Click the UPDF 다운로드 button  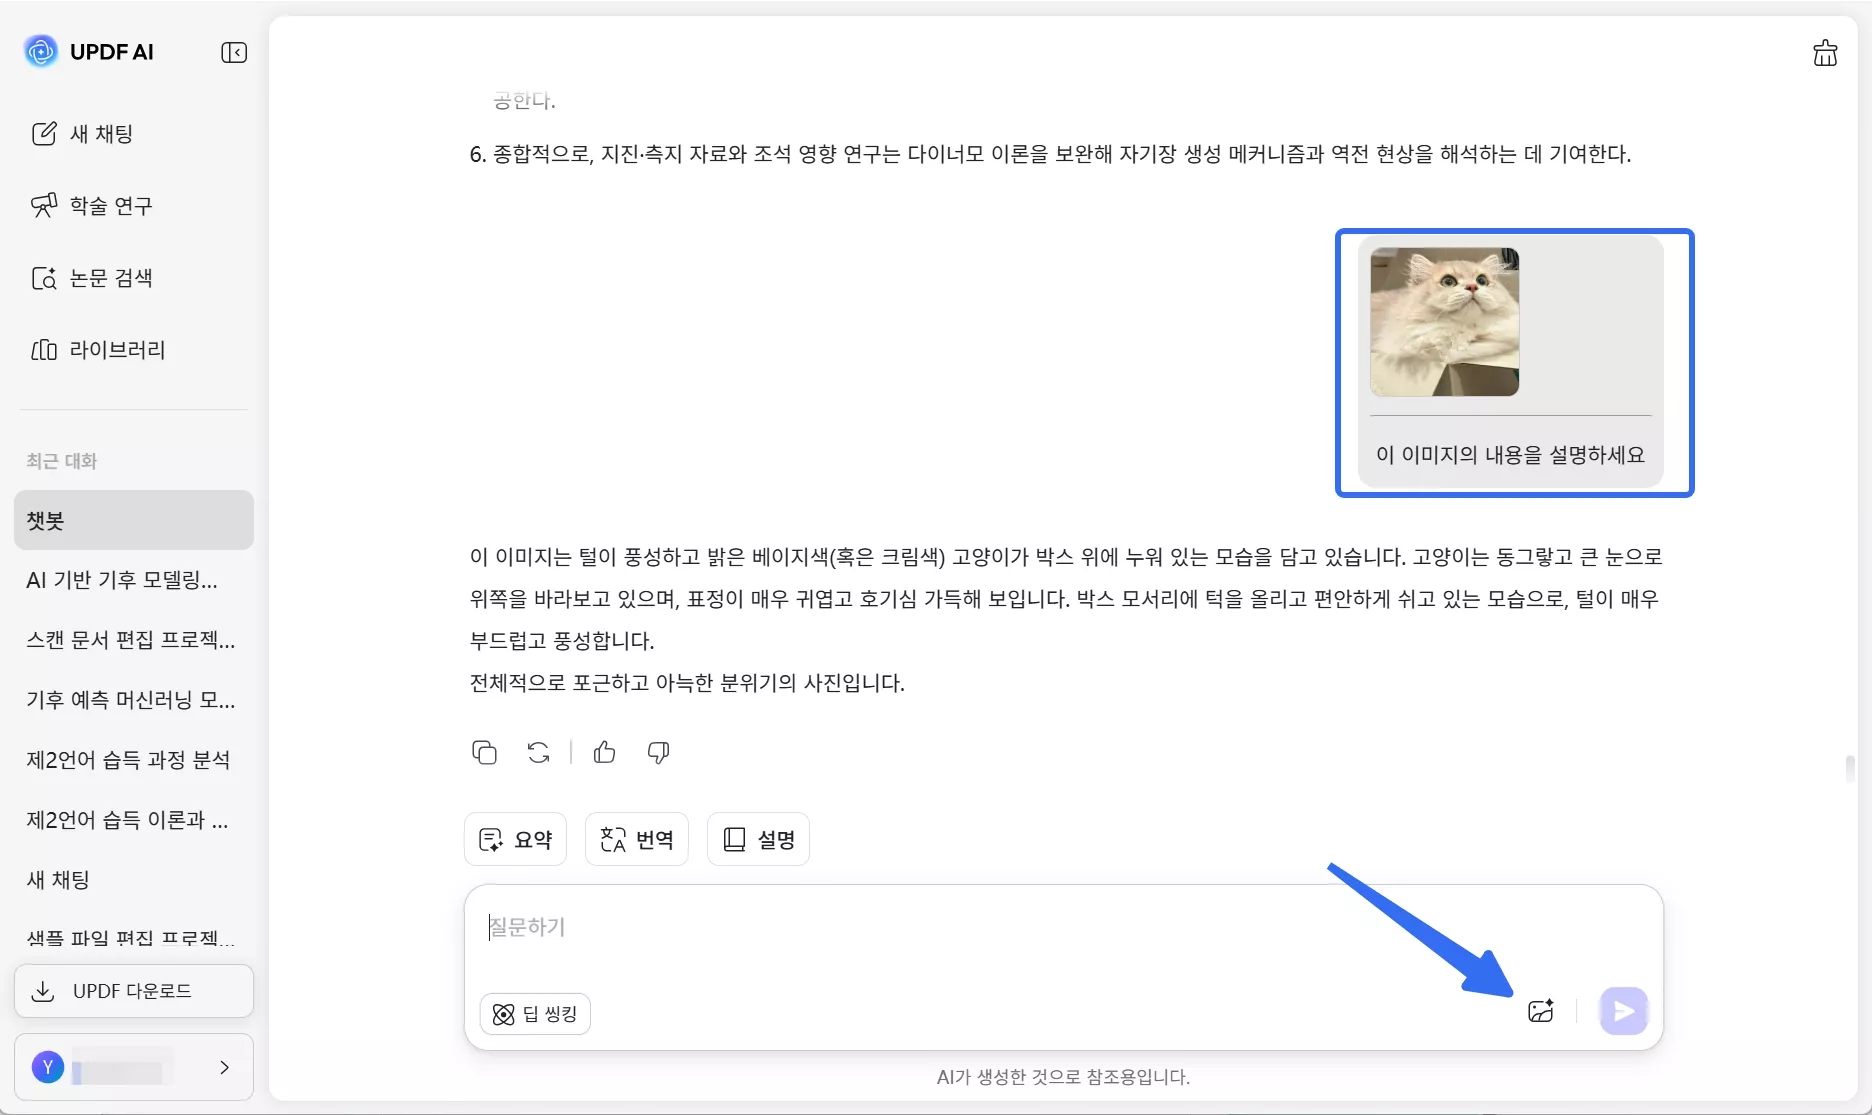(133, 991)
